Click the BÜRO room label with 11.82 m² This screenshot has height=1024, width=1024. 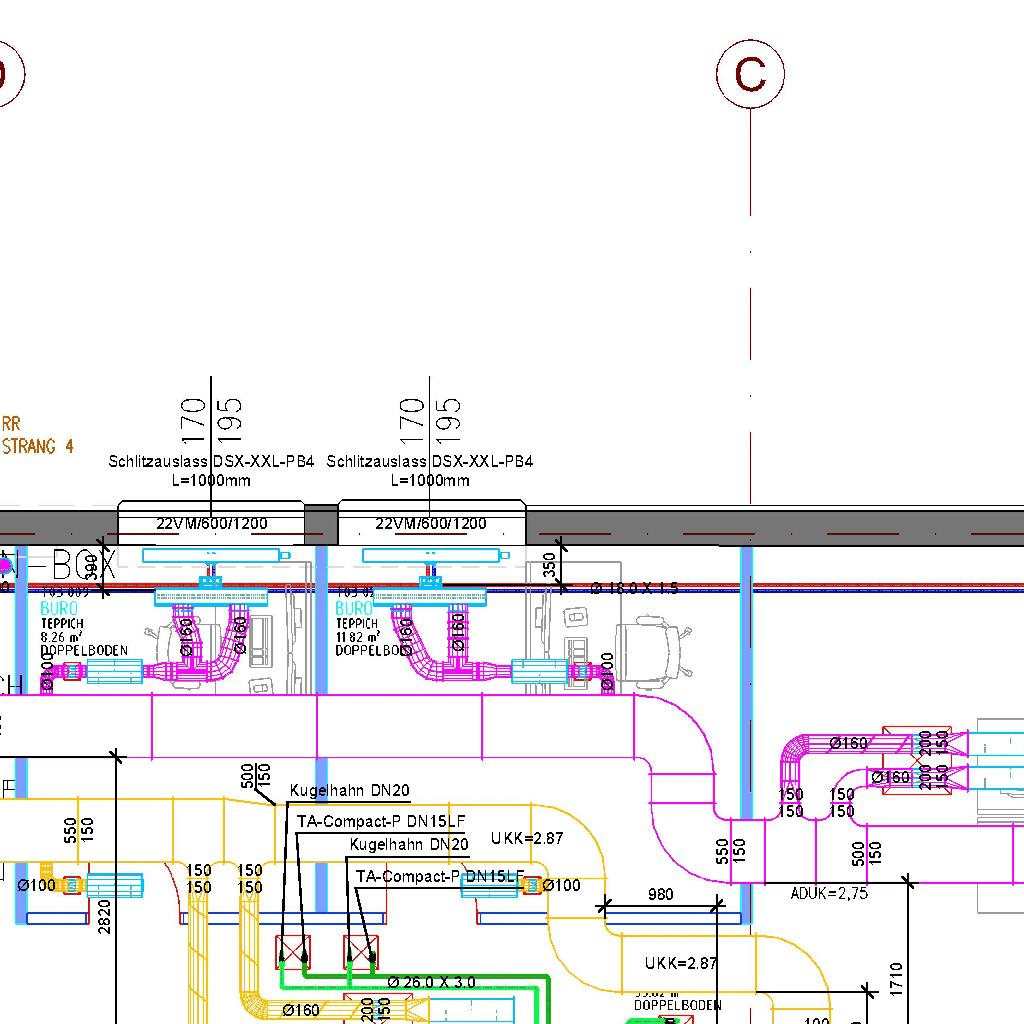tap(354, 608)
